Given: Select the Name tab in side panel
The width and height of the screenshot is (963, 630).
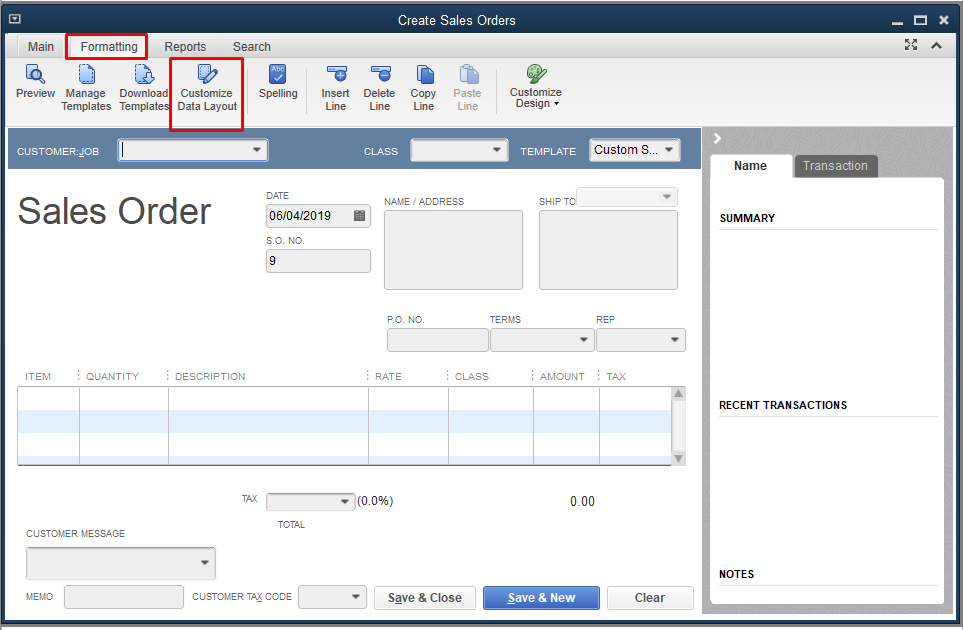Looking at the screenshot, I should pos(750,166).
